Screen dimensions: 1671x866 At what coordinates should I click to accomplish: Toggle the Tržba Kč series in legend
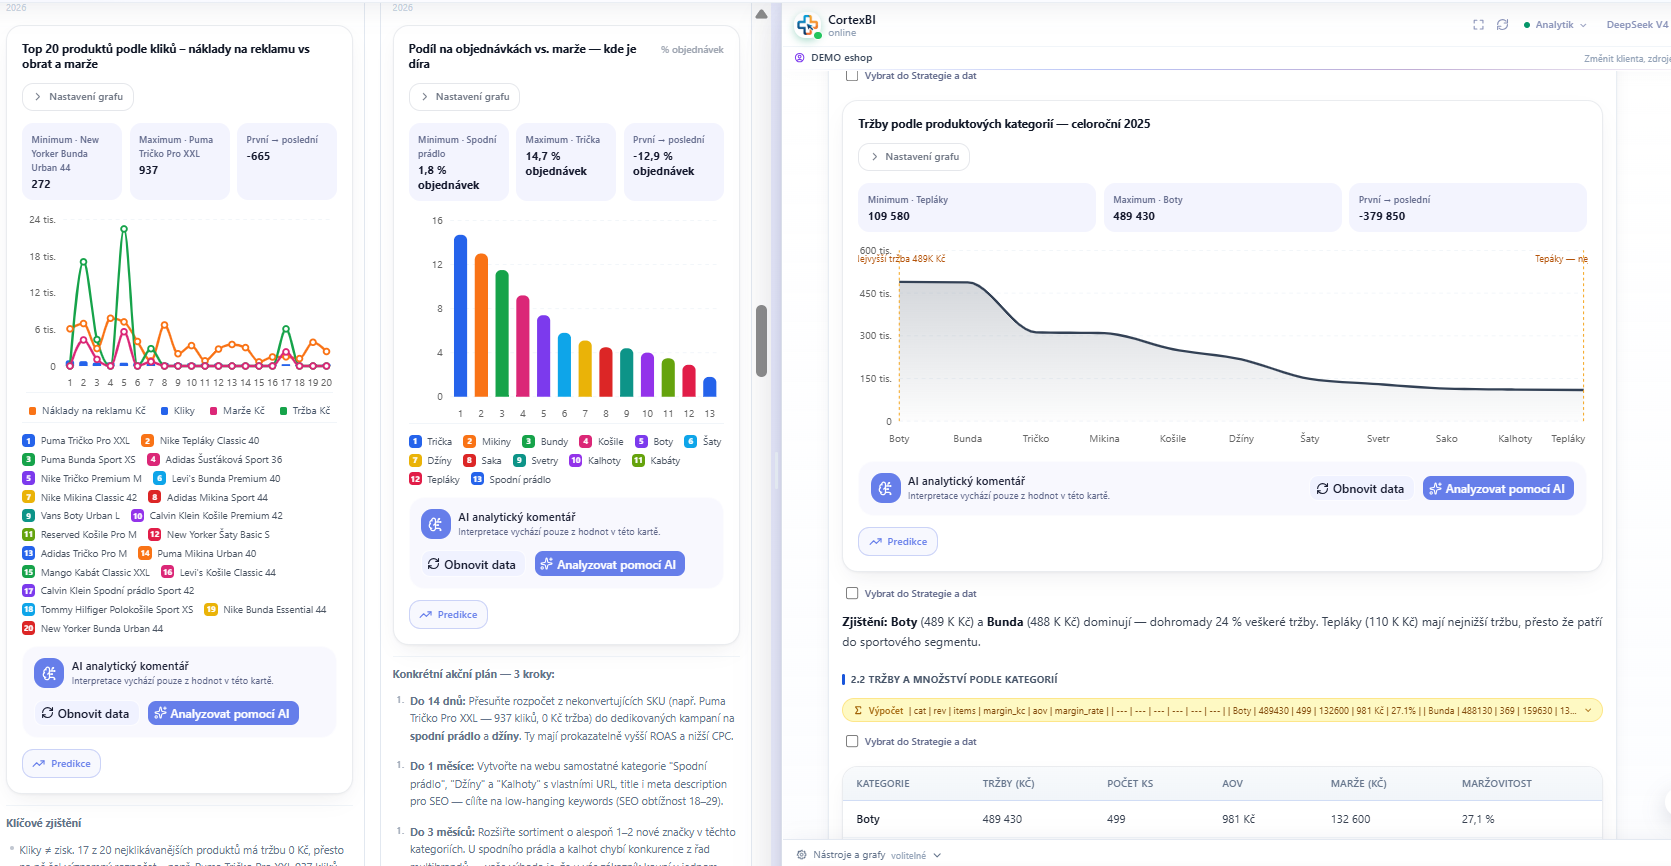coord(305,411)
